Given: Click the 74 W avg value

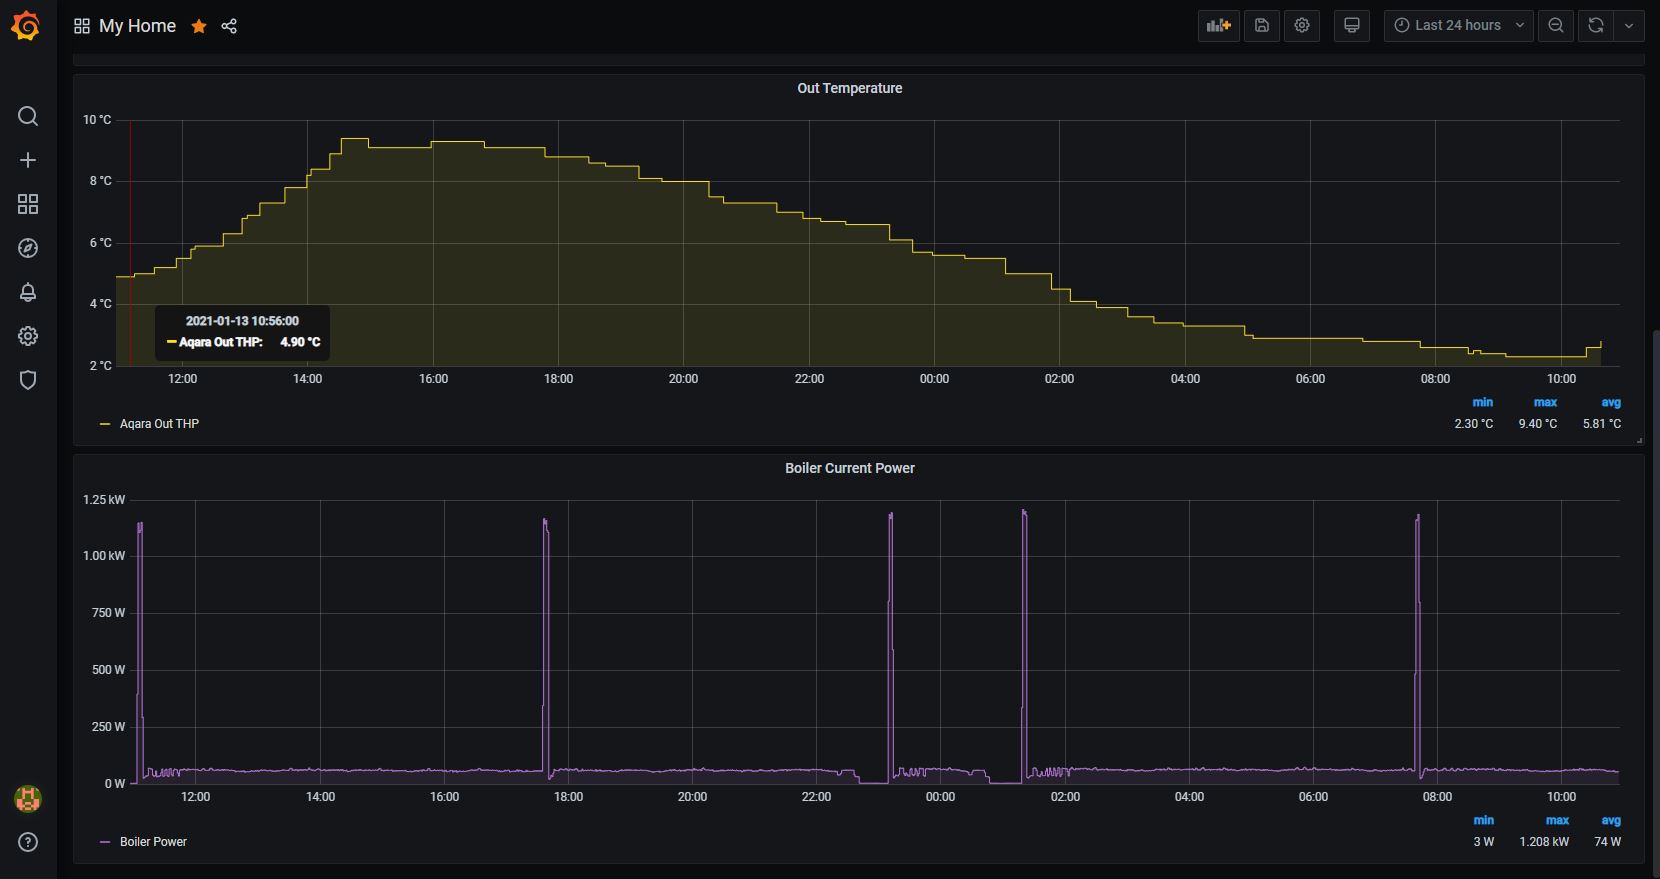Looking at the screenshot, I should tap(1608, 842).
